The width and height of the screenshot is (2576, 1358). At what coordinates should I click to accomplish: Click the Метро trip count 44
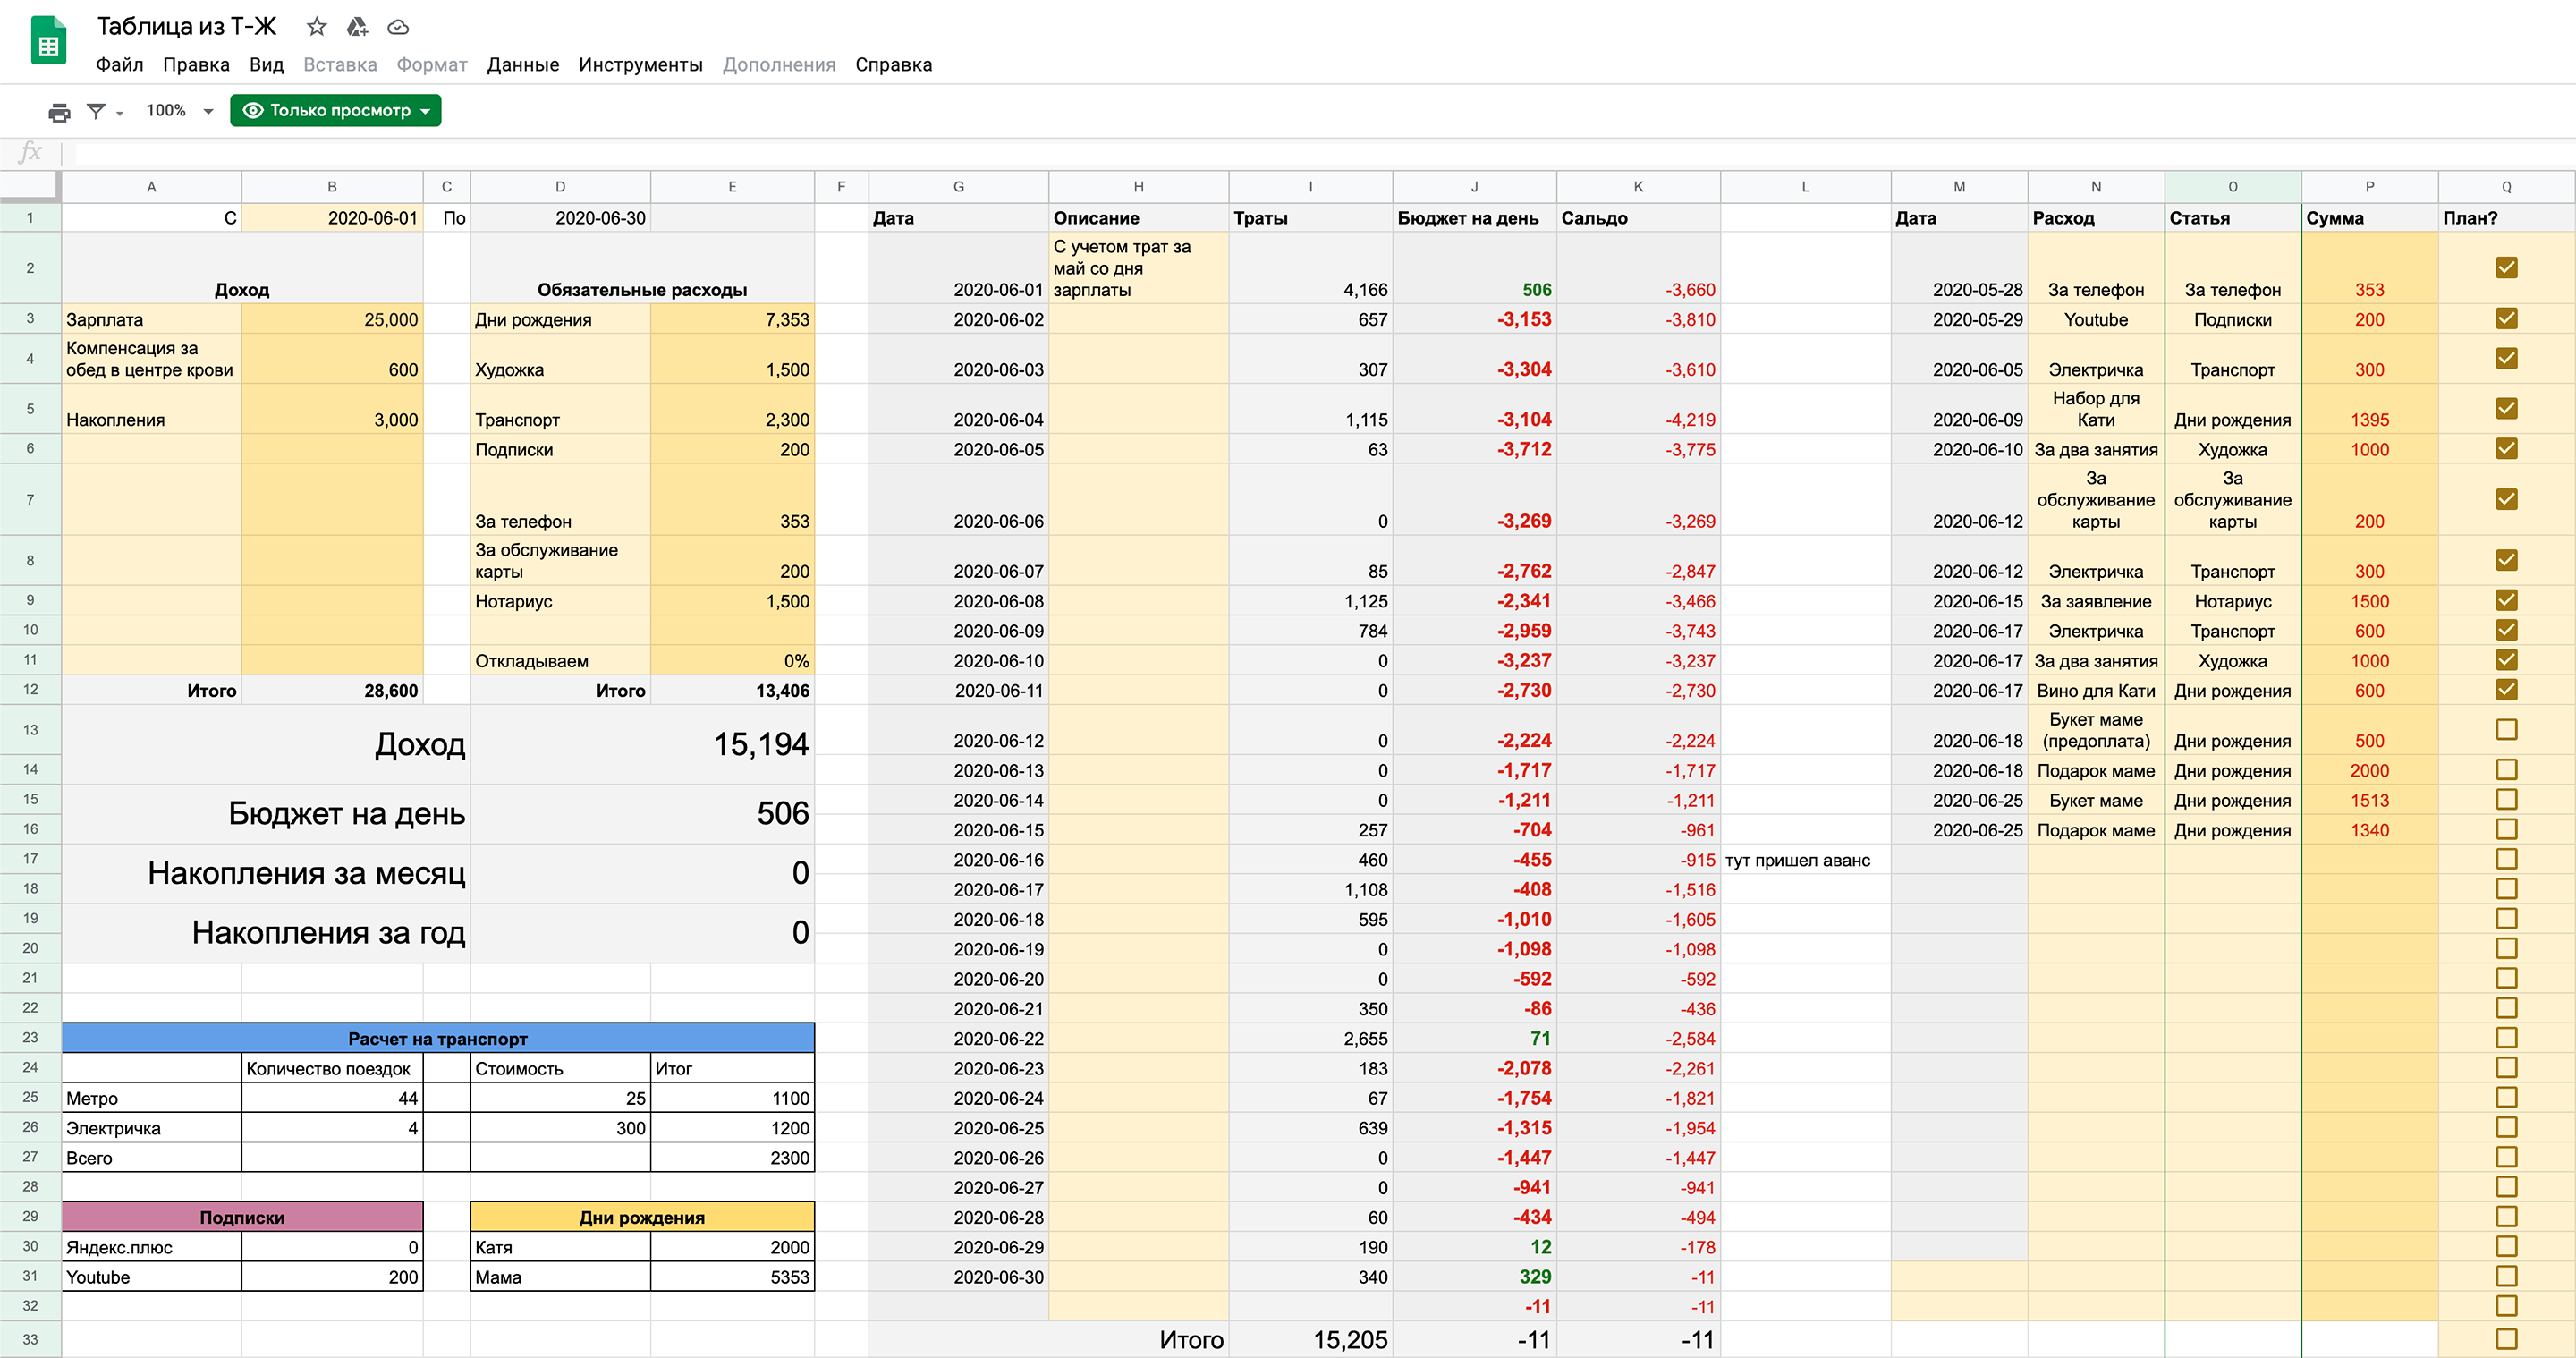[x=332, y=1098]
